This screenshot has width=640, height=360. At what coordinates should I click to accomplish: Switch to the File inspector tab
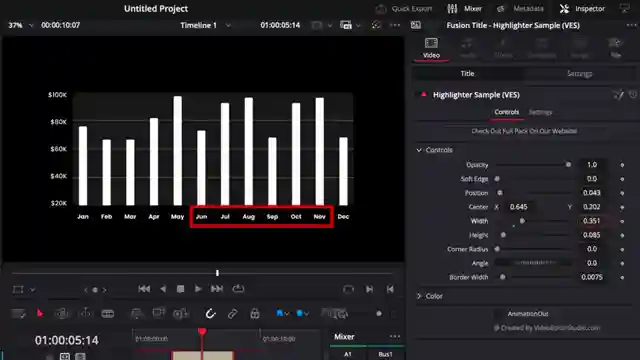click(615, 48)
